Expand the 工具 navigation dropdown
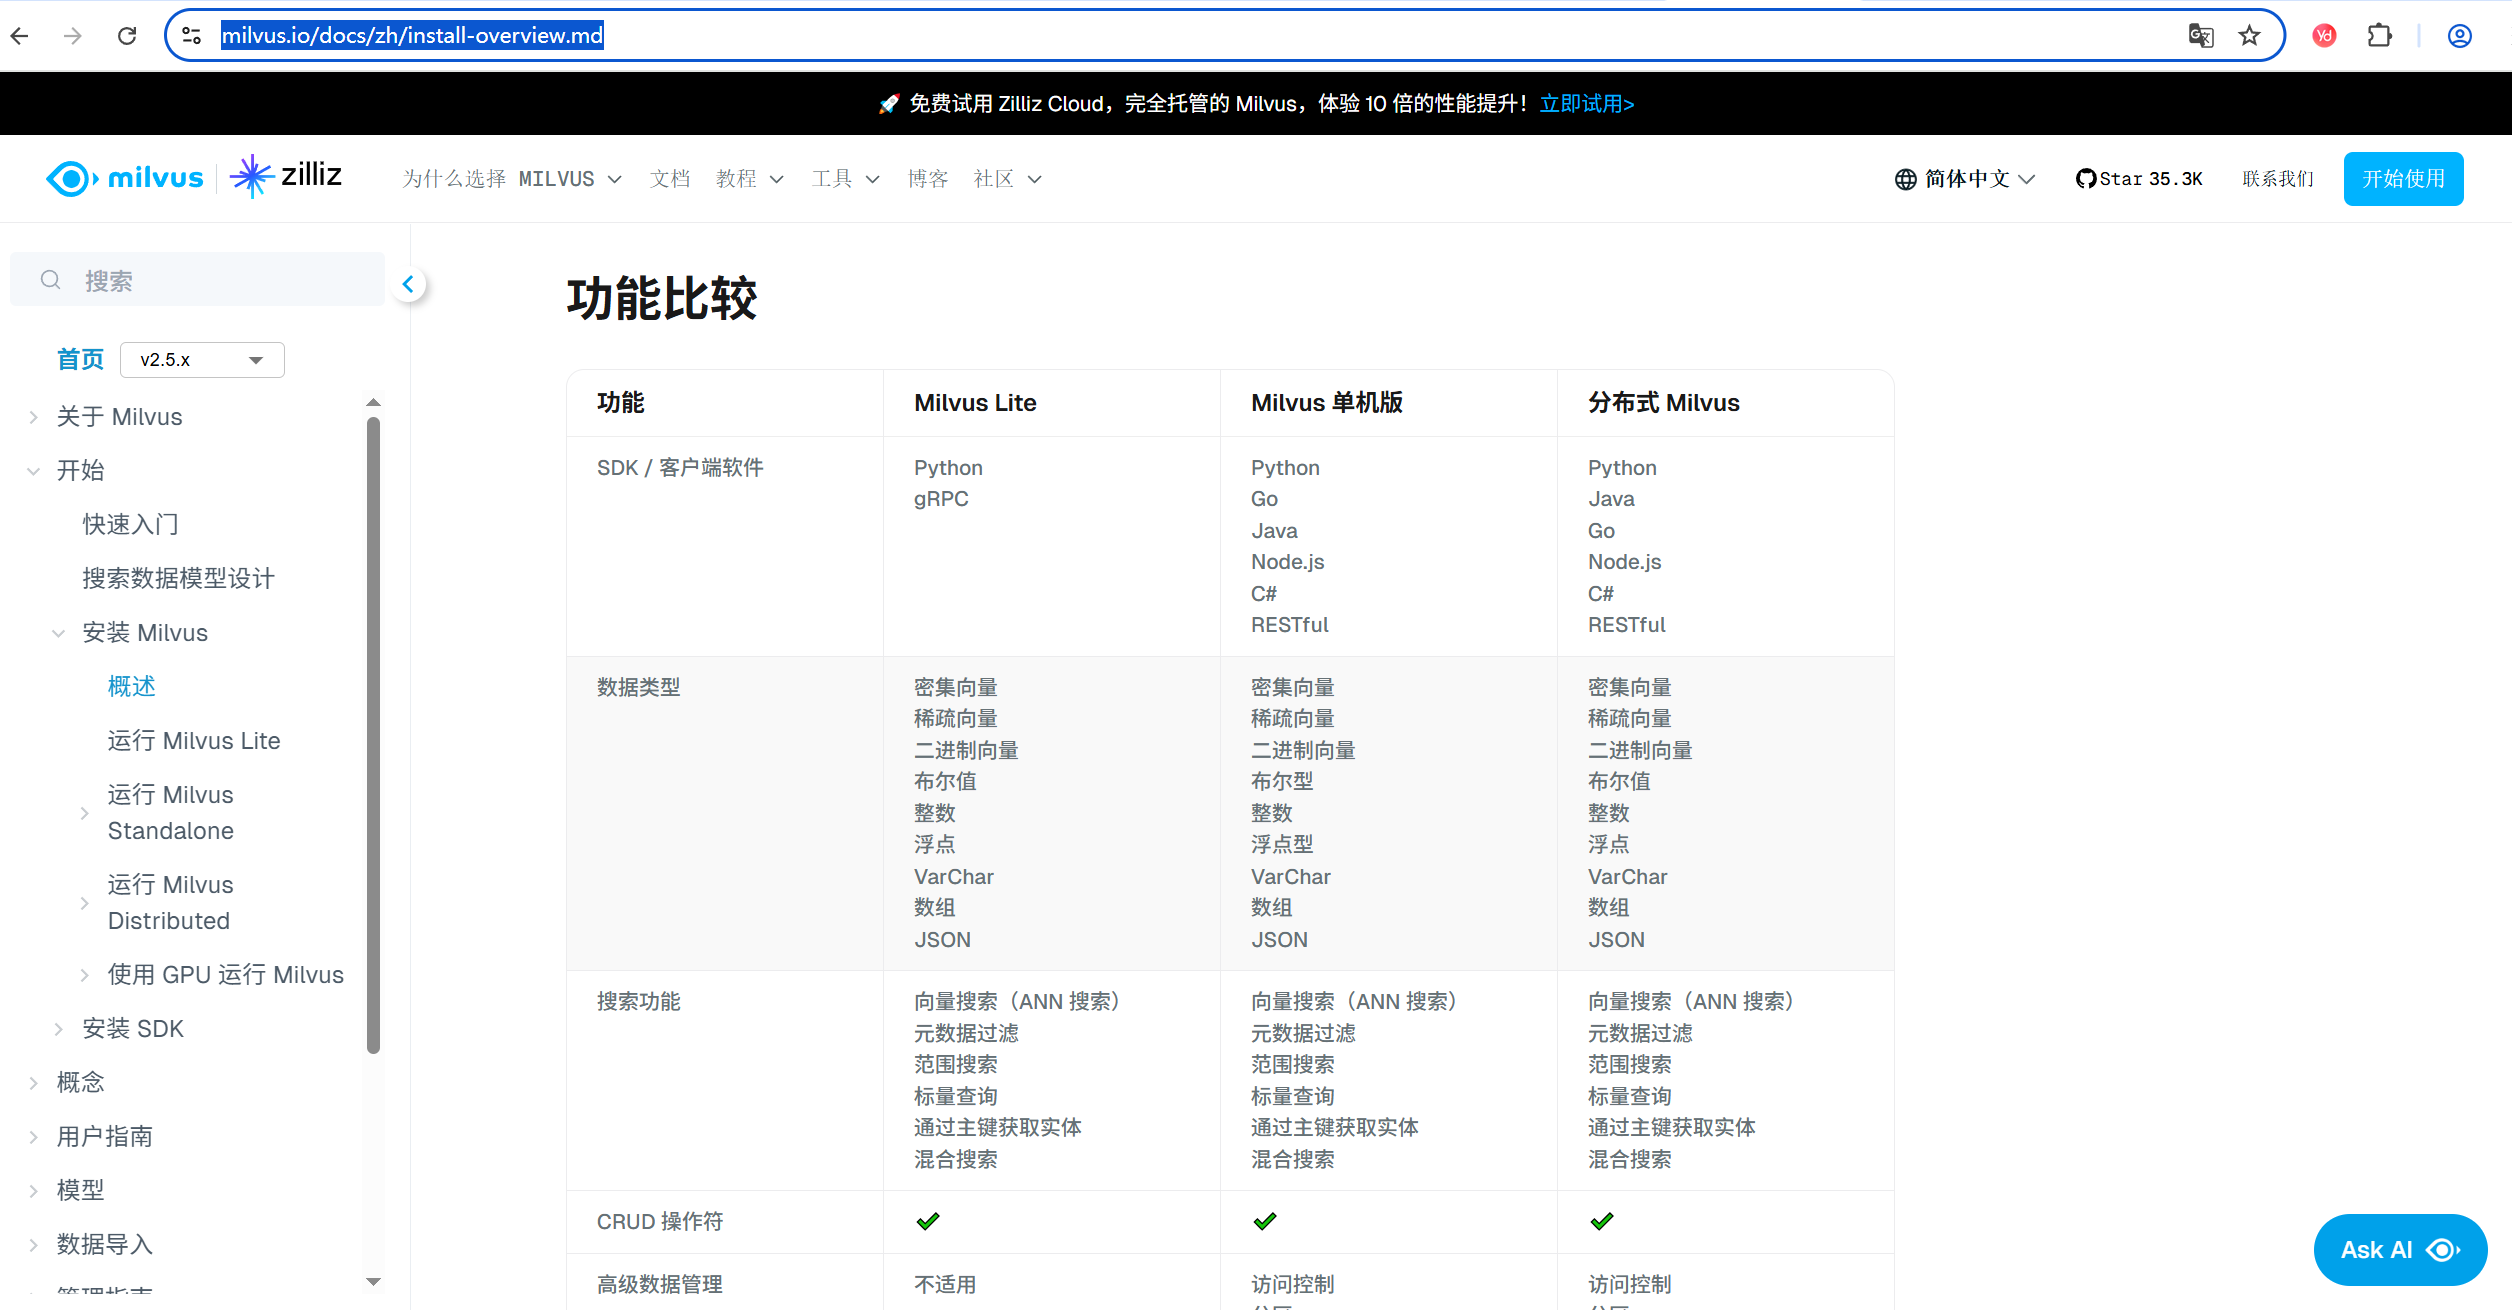Image resolution: width=2512 pixels, height=1310 pixels. click(x=845, y=178)
